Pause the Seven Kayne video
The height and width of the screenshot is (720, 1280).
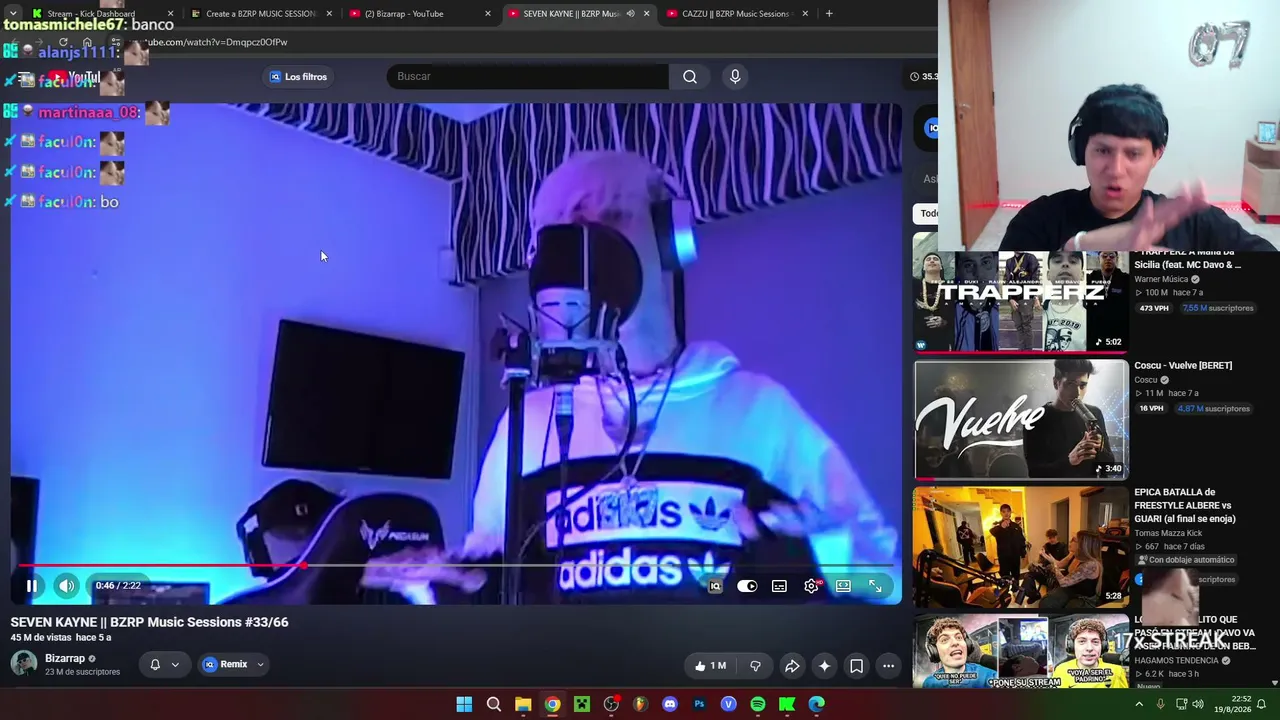tap(31, 586)
